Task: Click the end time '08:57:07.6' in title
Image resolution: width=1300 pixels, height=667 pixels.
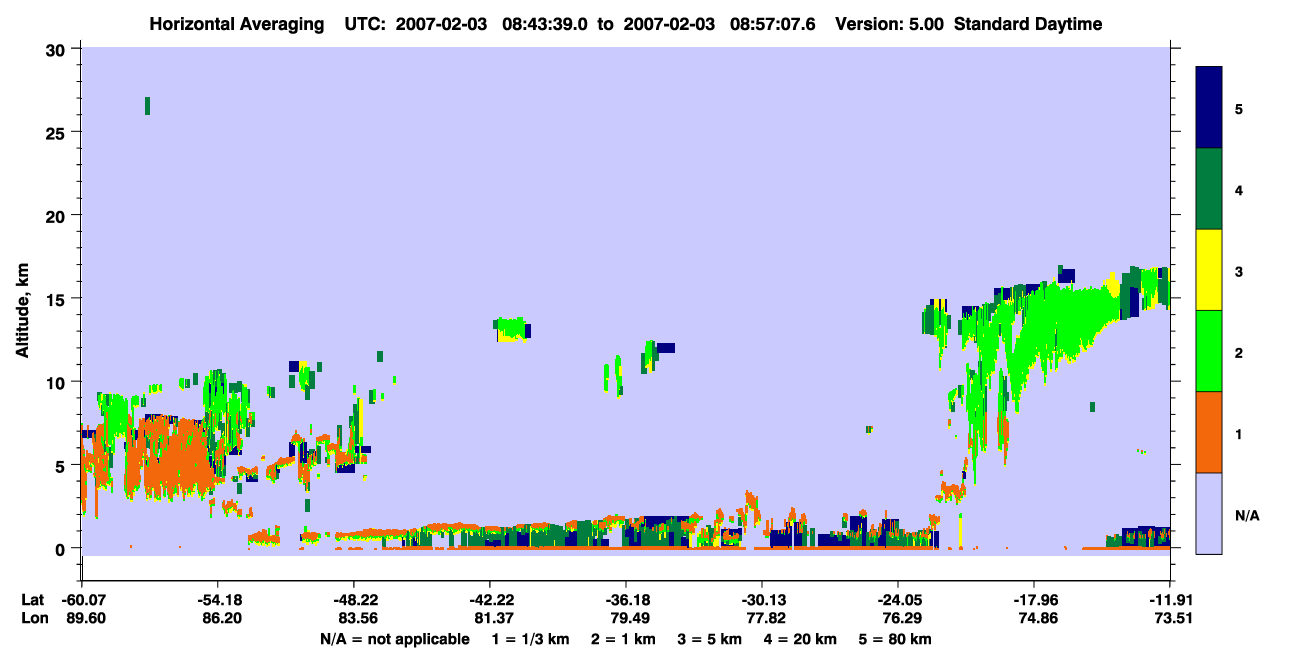Action: (770, 24)
